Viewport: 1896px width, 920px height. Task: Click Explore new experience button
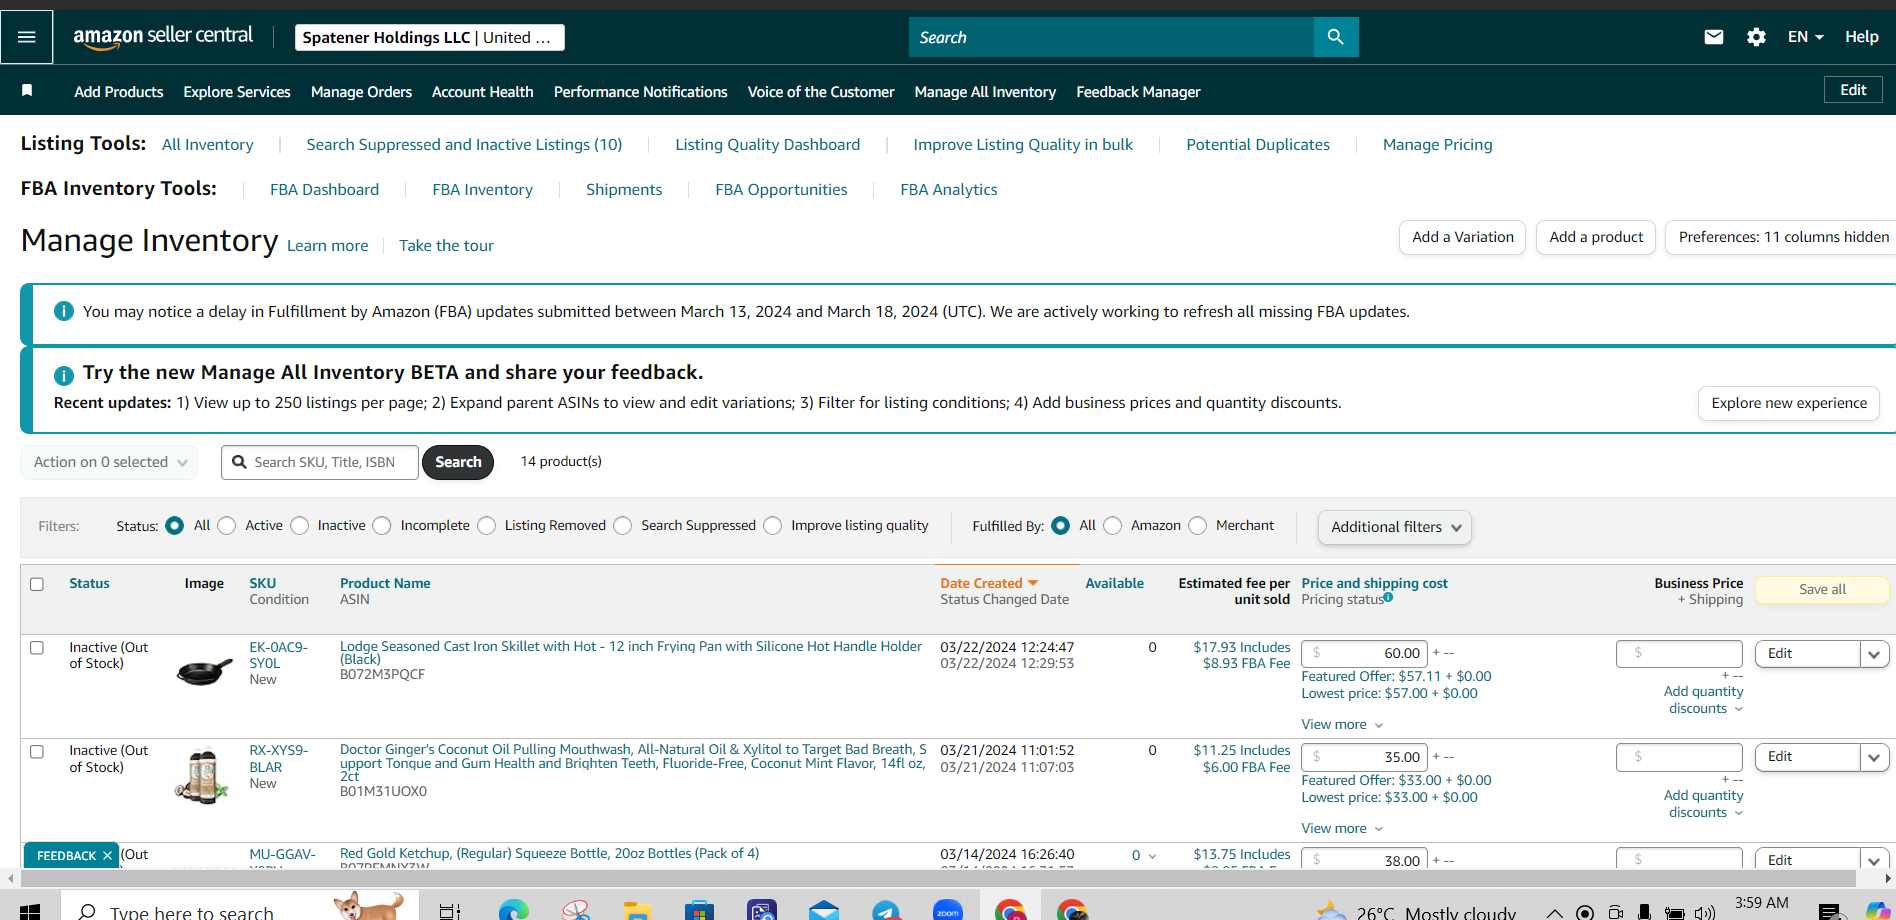point(1789,403)
